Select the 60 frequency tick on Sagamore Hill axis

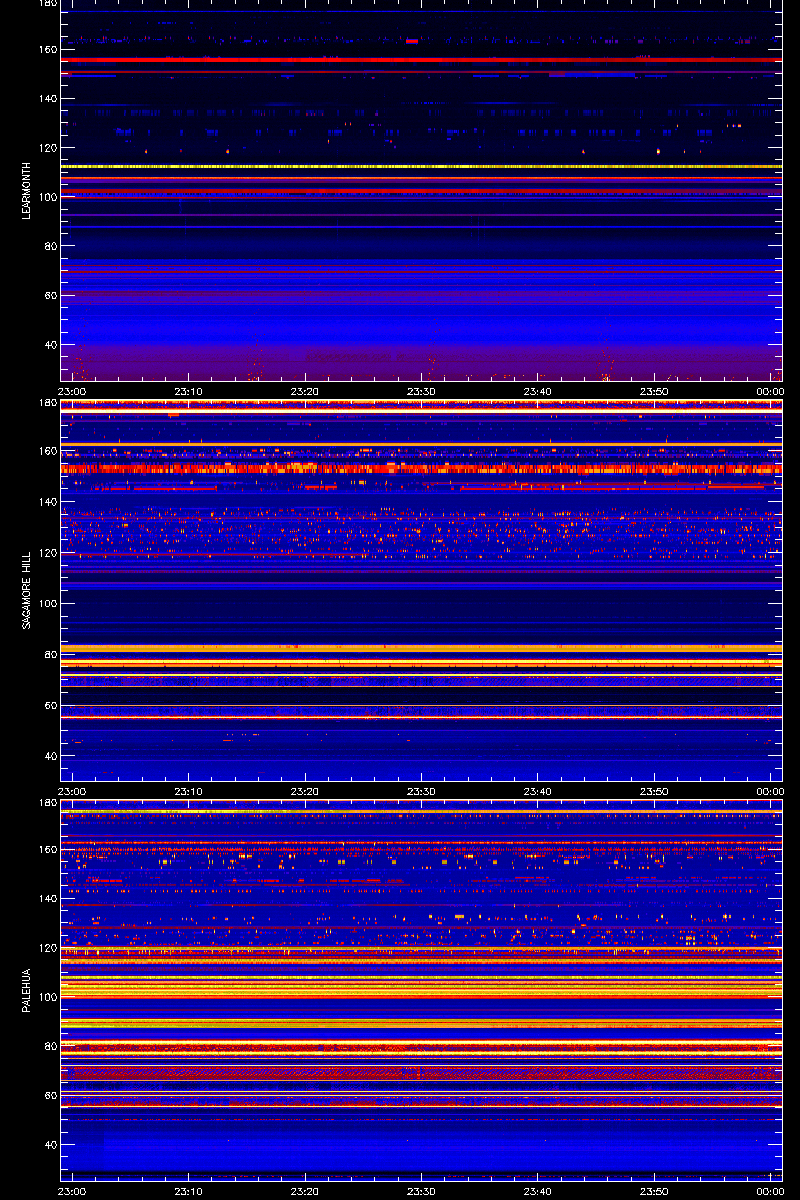click(x=51, y=706)
